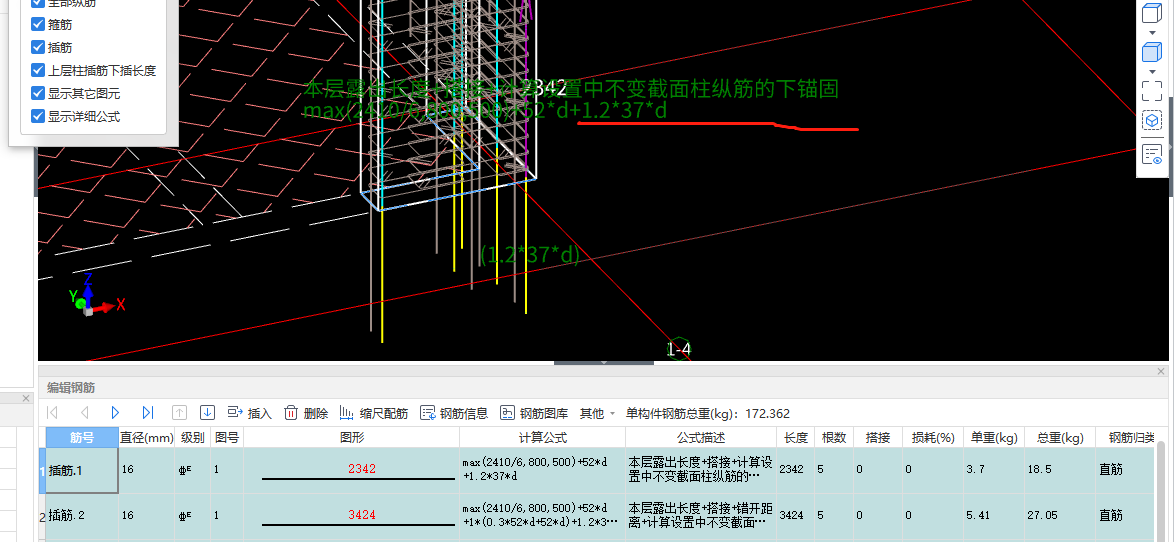The image size is (1175, 542).
Task: Click formula cell of 插筋.2 row
Action: [x=543, y=515]
